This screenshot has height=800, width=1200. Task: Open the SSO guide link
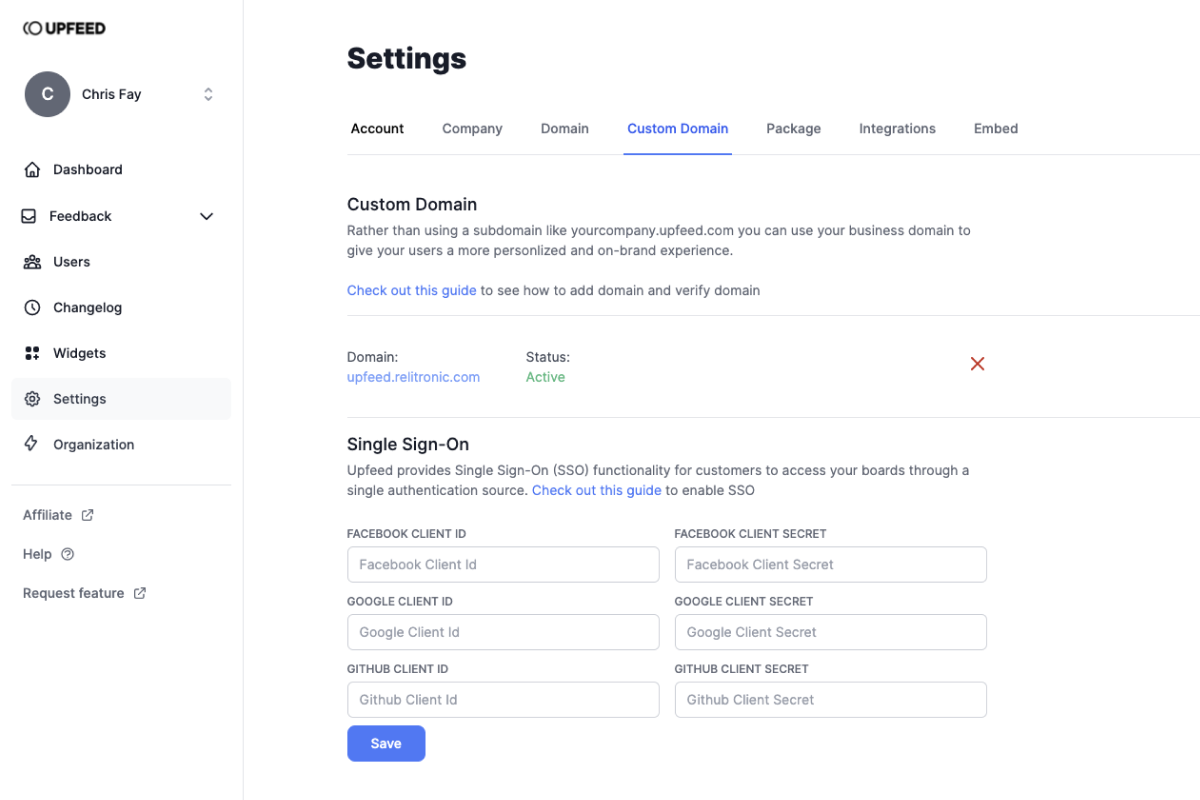[x=597, y=490]
